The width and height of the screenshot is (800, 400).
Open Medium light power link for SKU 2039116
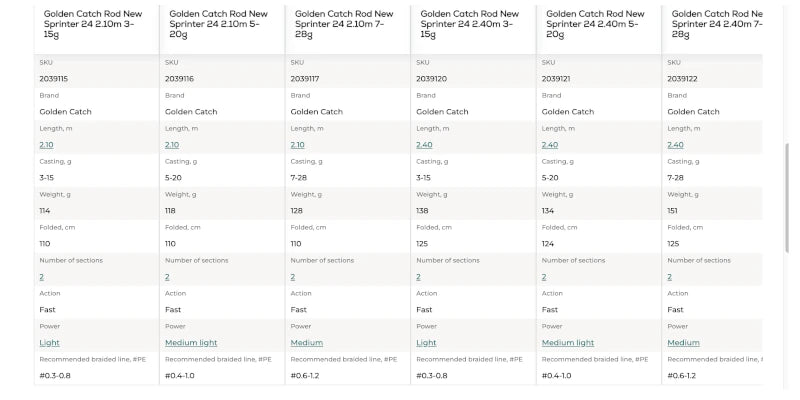click(190, 343)
